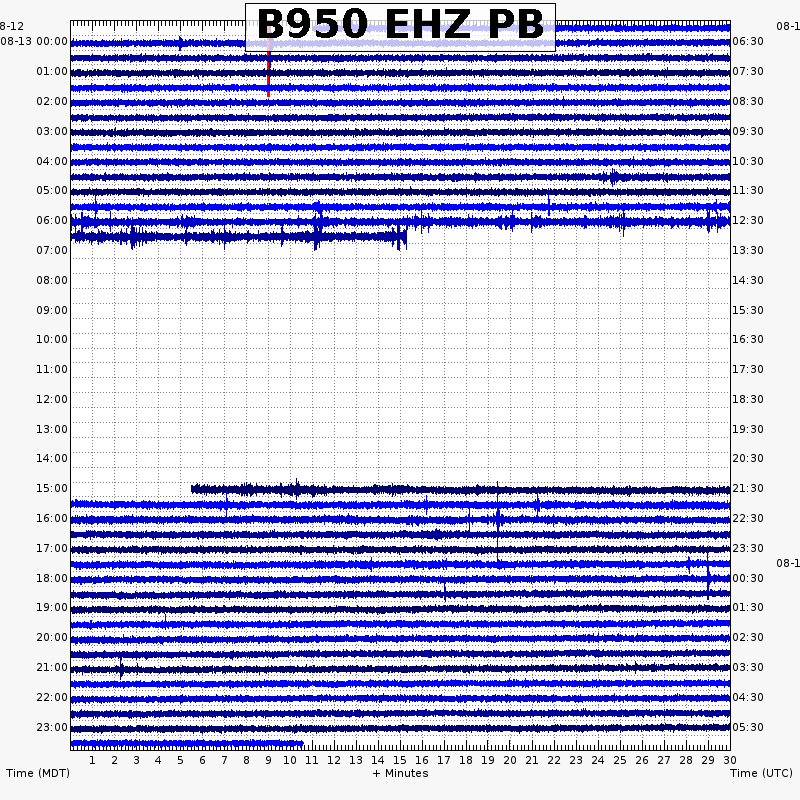Click the 08-13 00:00 row label

tap(34, 41)
